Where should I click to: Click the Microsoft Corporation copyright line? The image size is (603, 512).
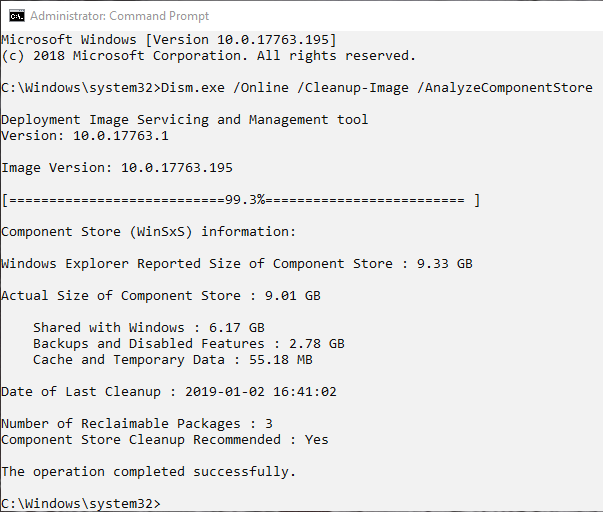pyautogui.click(x=208, y=56)
